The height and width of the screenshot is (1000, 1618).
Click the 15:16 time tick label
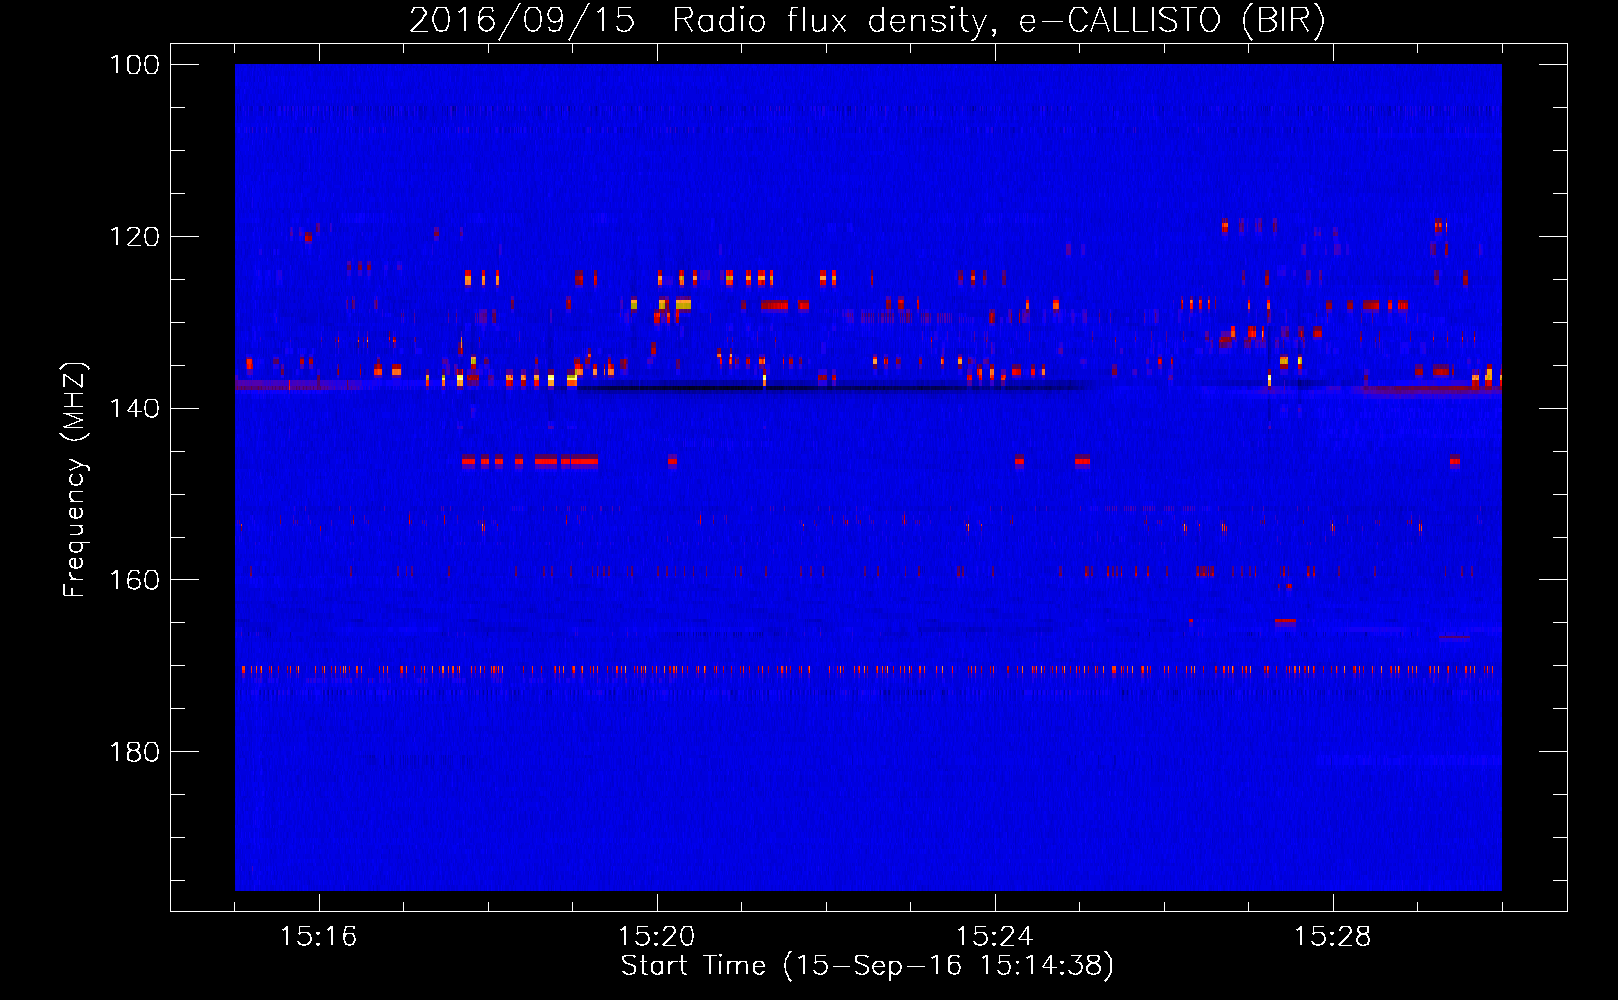(x=319, y=937)
